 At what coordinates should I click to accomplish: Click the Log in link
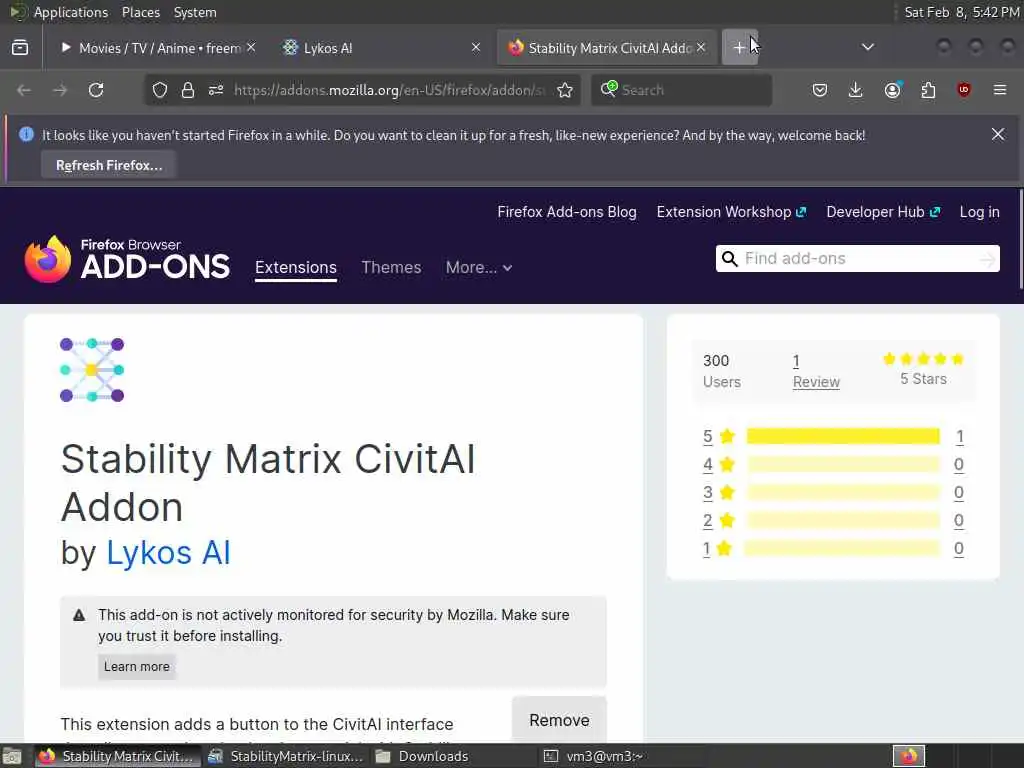coord(979,212)
